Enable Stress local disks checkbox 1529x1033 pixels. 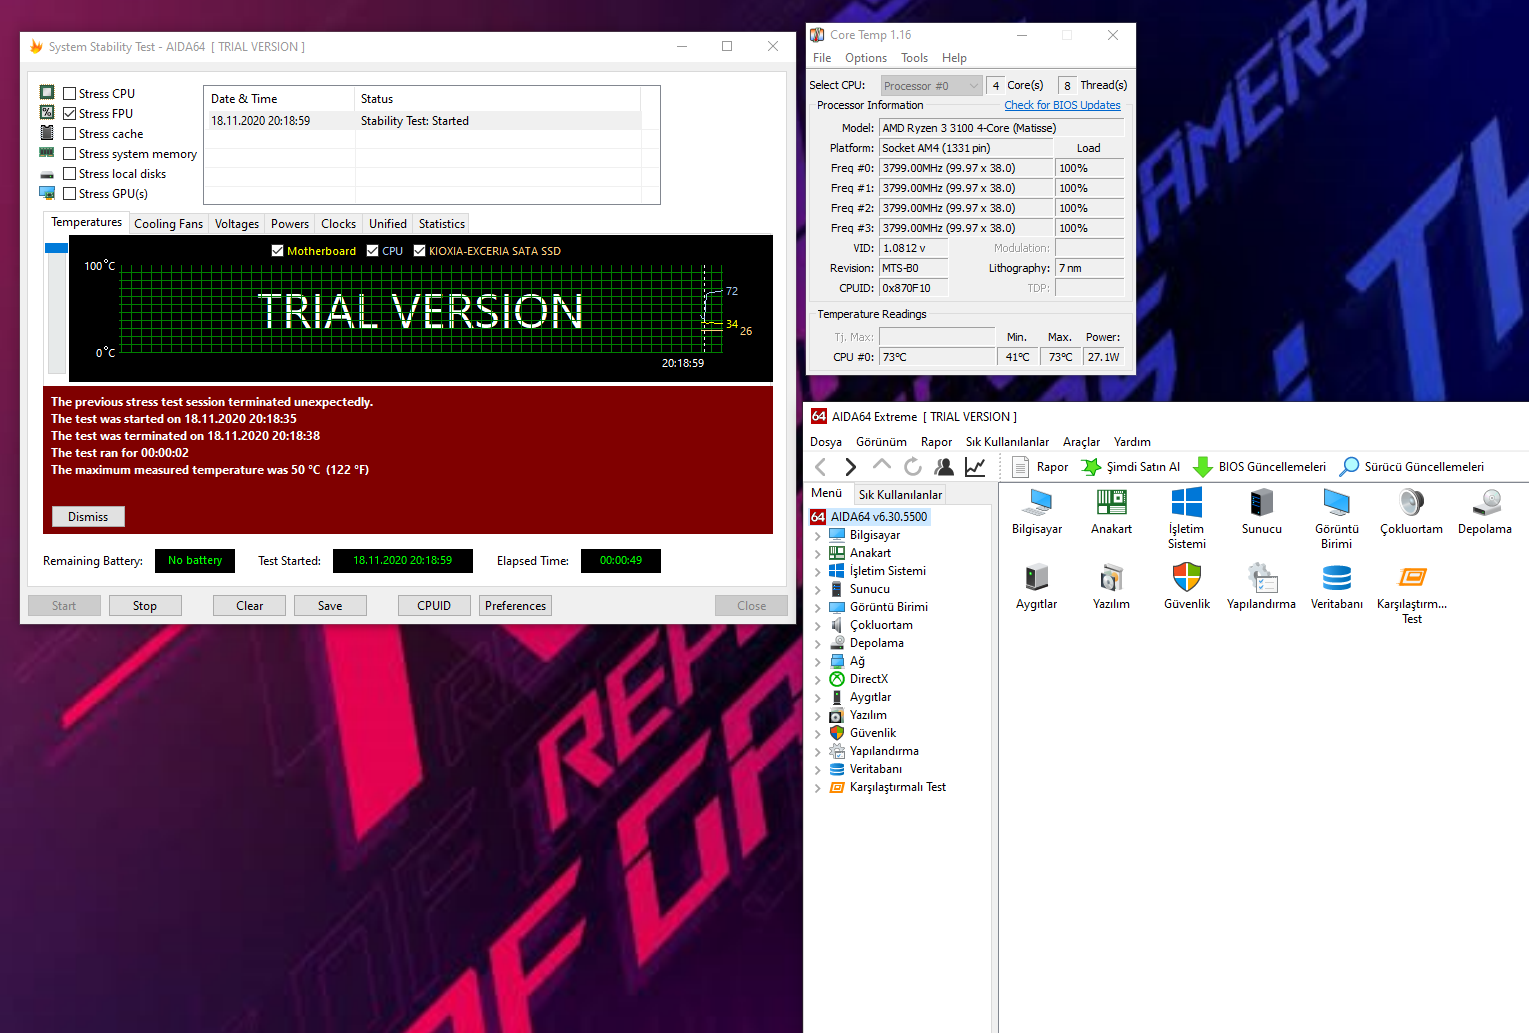click(x=70, y=174)
